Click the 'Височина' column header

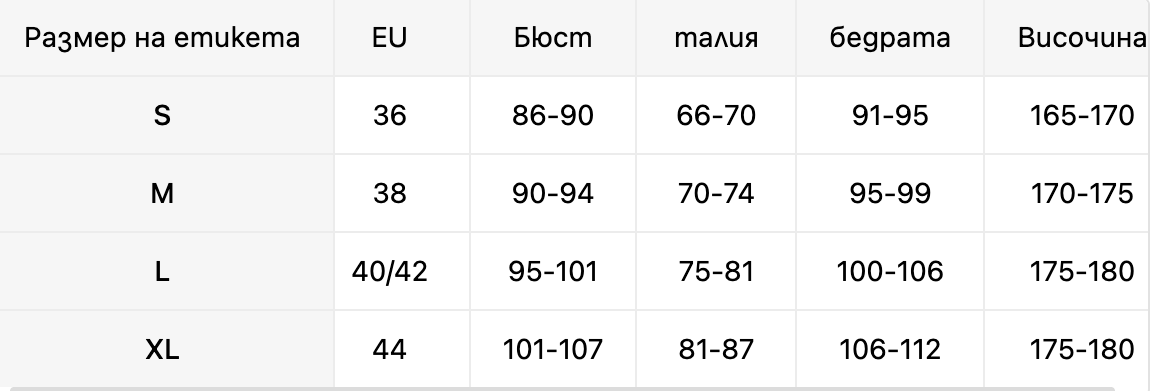1081,38
